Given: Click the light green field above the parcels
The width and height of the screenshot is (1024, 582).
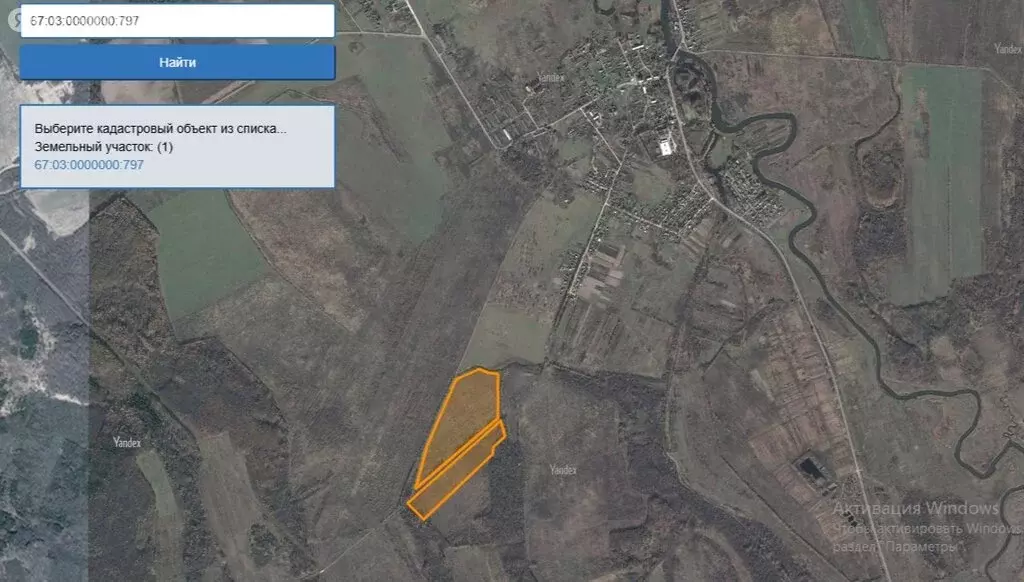Looking at the screenshot, I should (508, 337).
